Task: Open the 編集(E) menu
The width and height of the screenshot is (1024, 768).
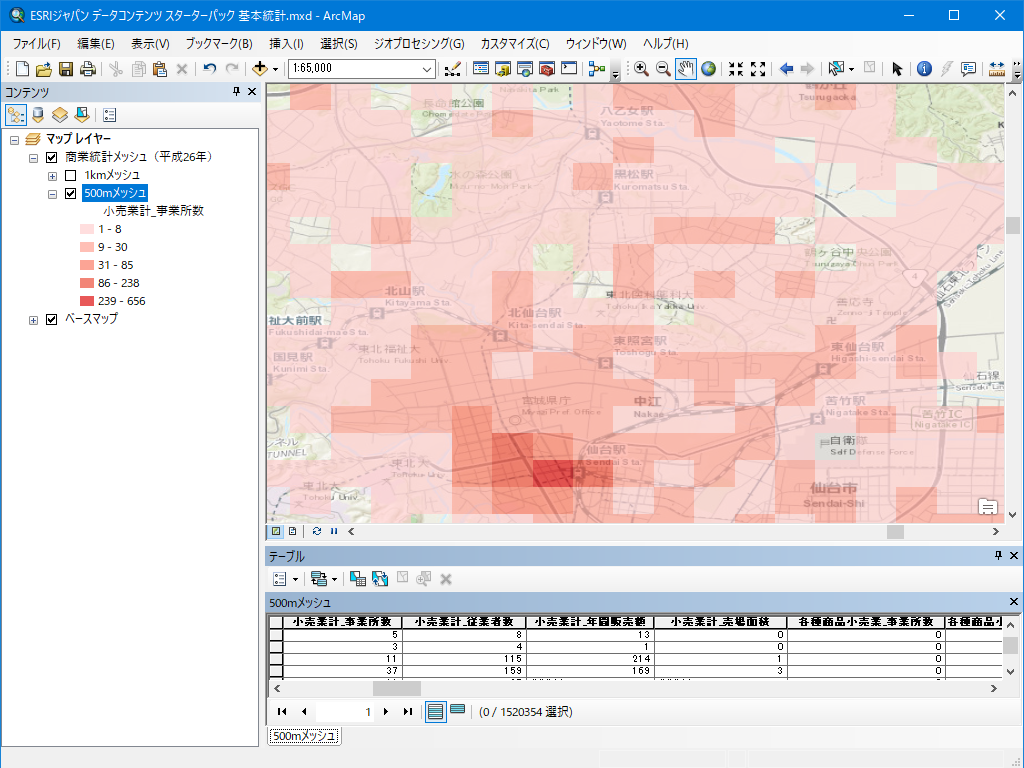Action: click(96, 44)
